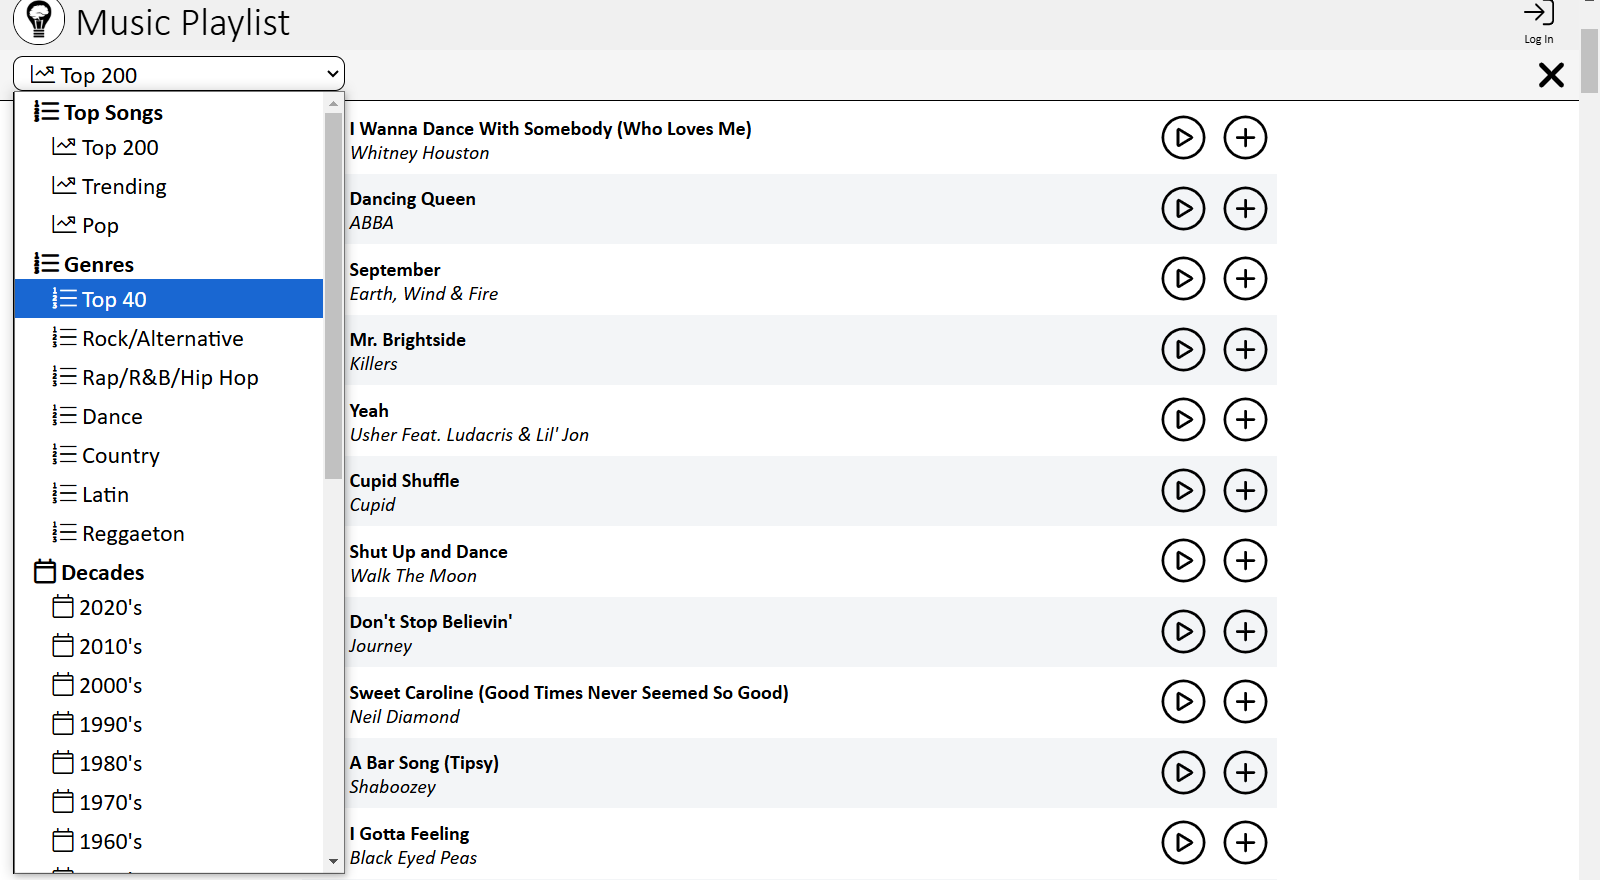Click the lightbulb logo icon
This screenshot has width=1600, height=880.
tap(39, 21)
